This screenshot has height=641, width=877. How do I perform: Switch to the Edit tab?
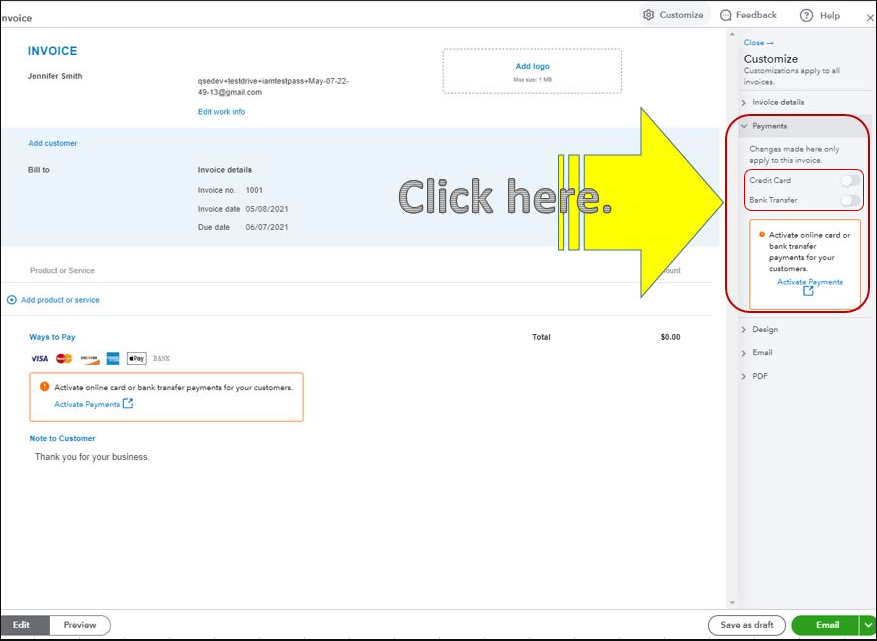pos(23,625)
